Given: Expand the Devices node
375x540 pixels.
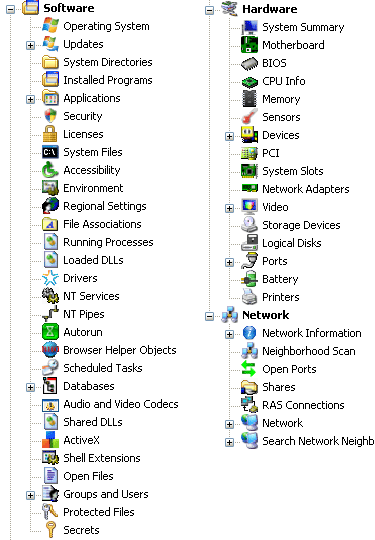Looking at the screenshot, I should [229, 136].
